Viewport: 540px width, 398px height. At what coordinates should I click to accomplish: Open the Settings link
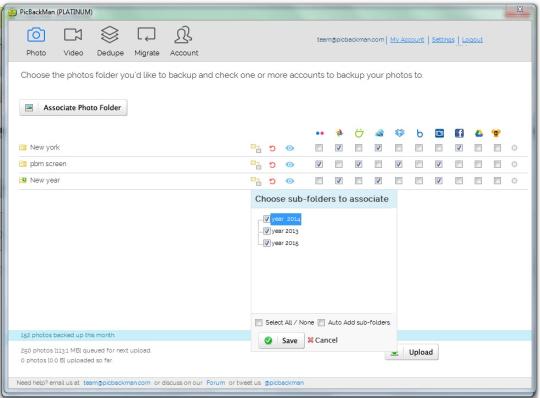click(443, 40)
